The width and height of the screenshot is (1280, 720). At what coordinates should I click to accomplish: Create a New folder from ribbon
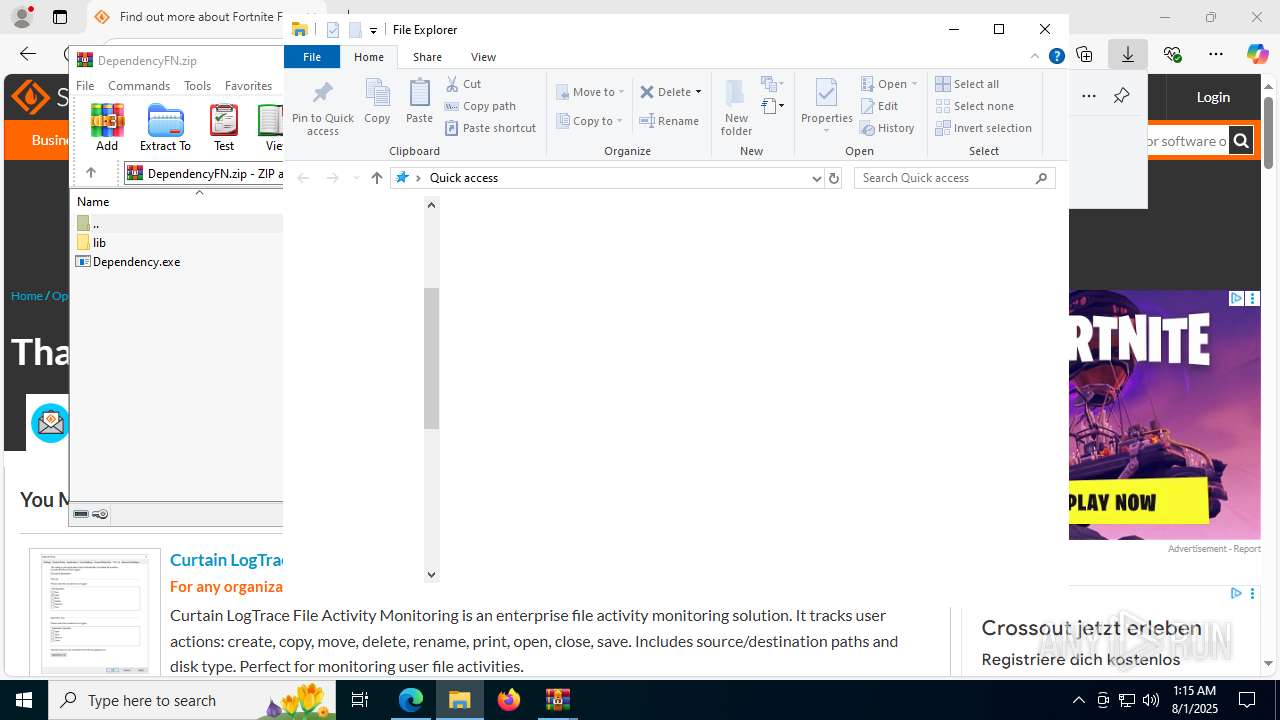point(736,107)
